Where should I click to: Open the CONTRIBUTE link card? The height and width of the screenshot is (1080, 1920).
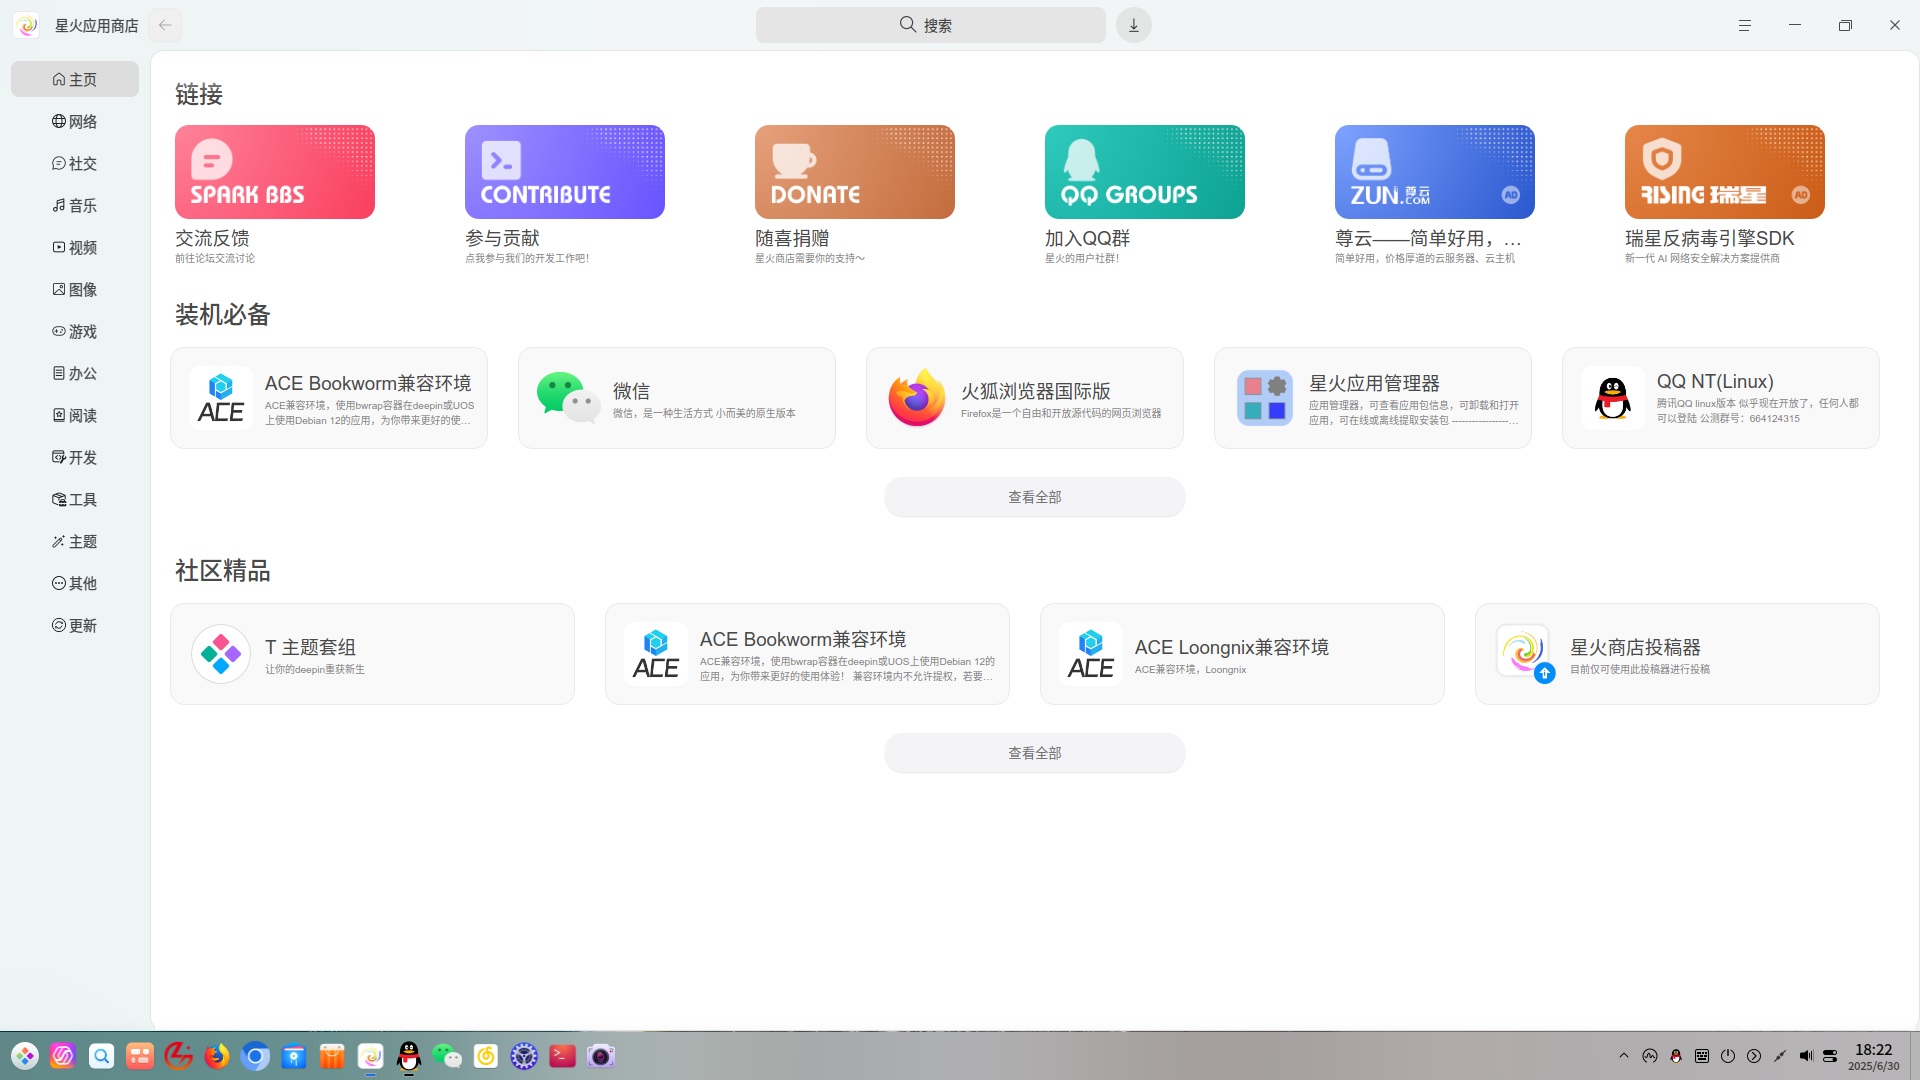[565, 172]
